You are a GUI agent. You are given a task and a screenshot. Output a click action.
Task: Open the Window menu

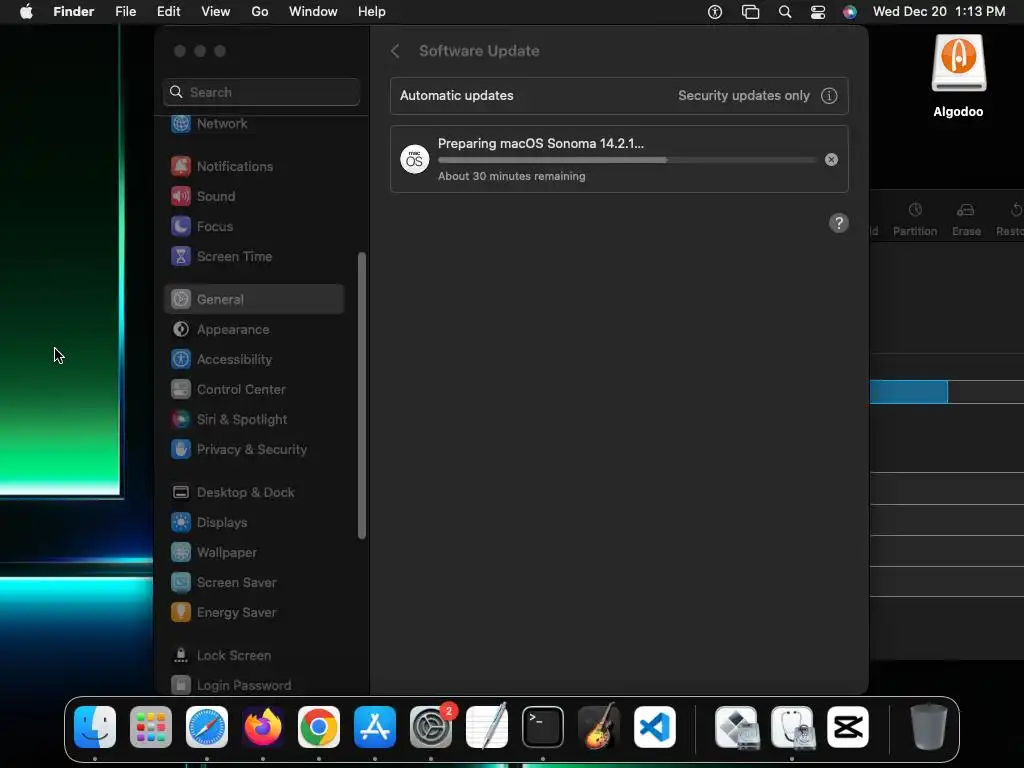point(313,12)
